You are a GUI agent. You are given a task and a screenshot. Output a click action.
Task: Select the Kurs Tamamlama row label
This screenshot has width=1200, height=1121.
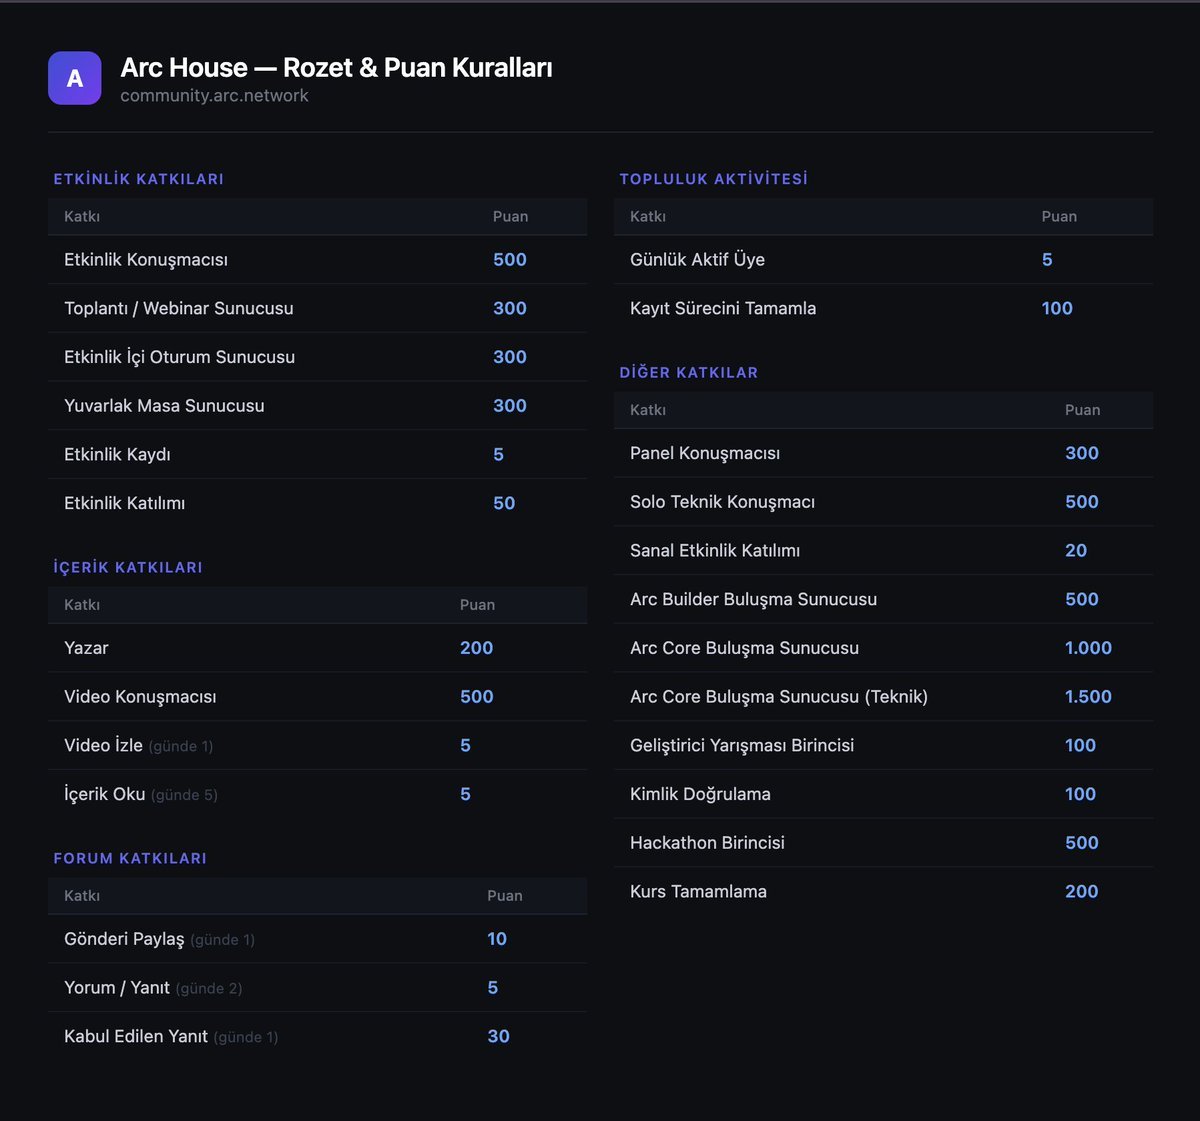pyautogui.click(x=698, y=892)
